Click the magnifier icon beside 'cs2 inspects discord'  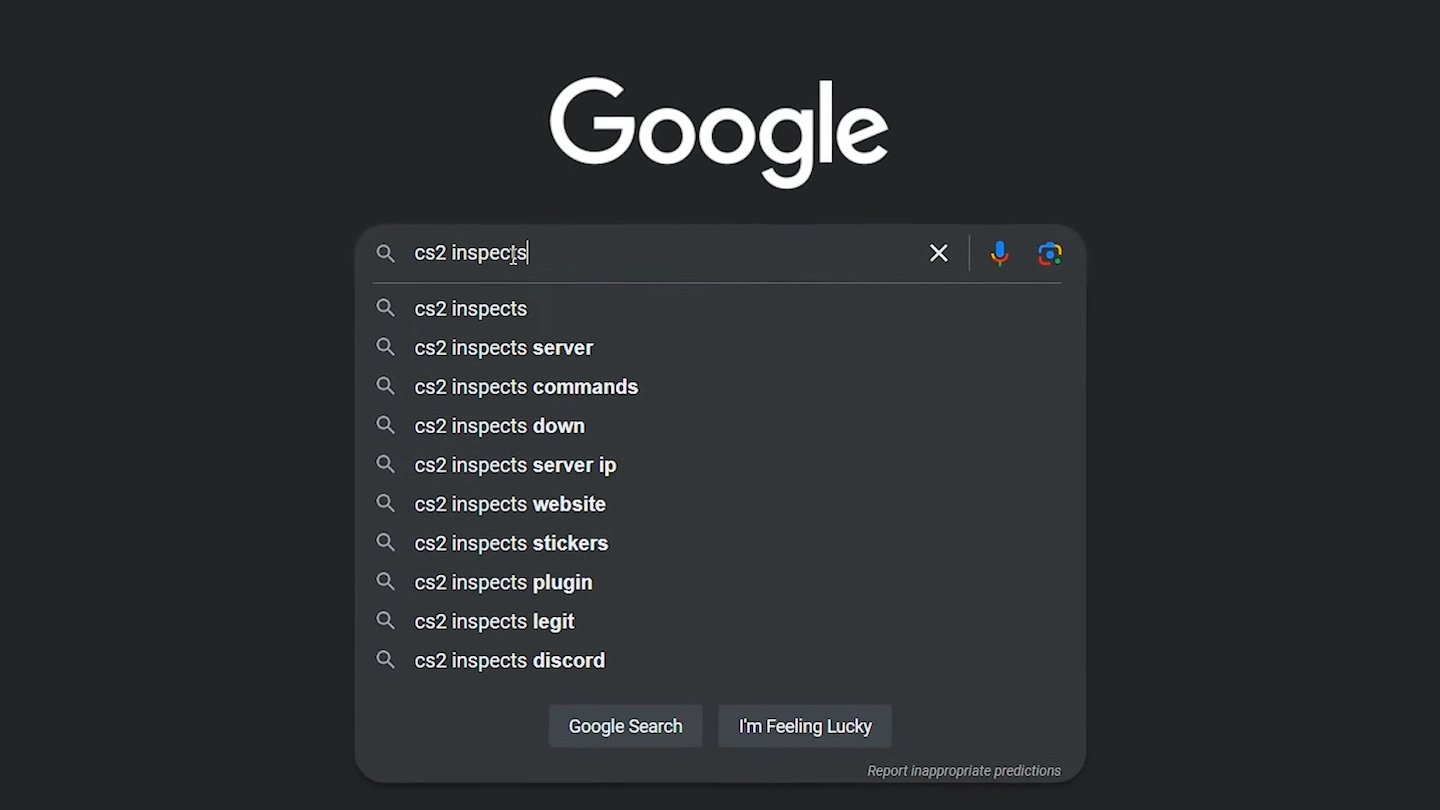[386, 660]
